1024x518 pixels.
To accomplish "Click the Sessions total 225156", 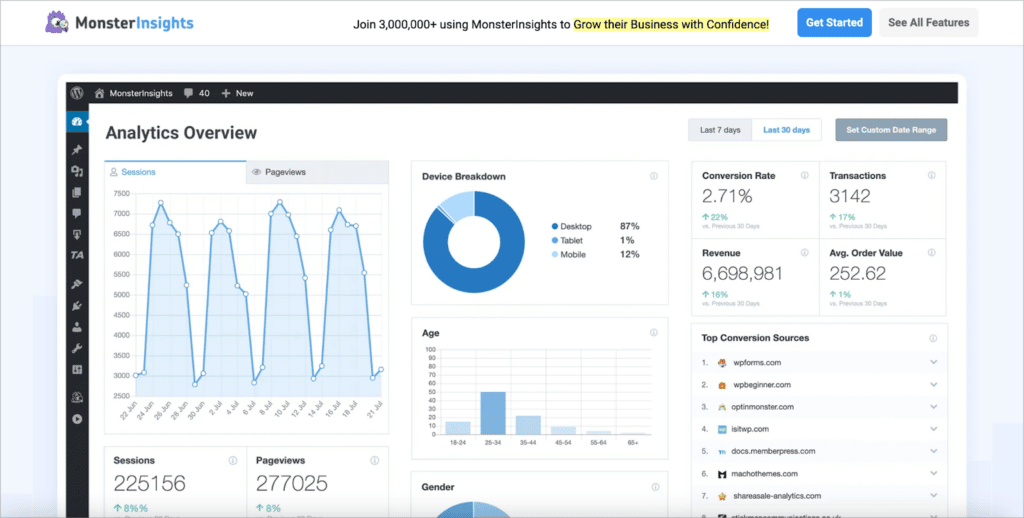I will (150, 483).
